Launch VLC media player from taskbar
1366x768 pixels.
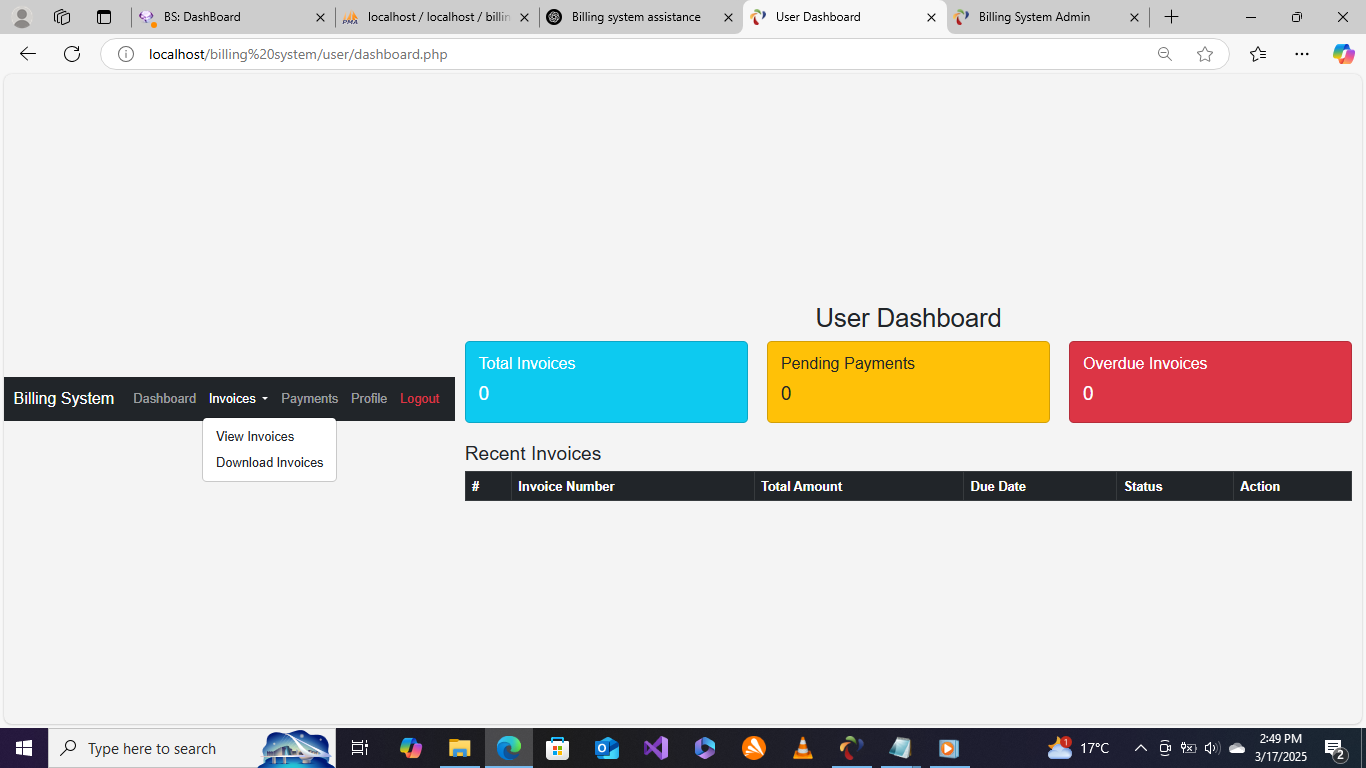802,748
